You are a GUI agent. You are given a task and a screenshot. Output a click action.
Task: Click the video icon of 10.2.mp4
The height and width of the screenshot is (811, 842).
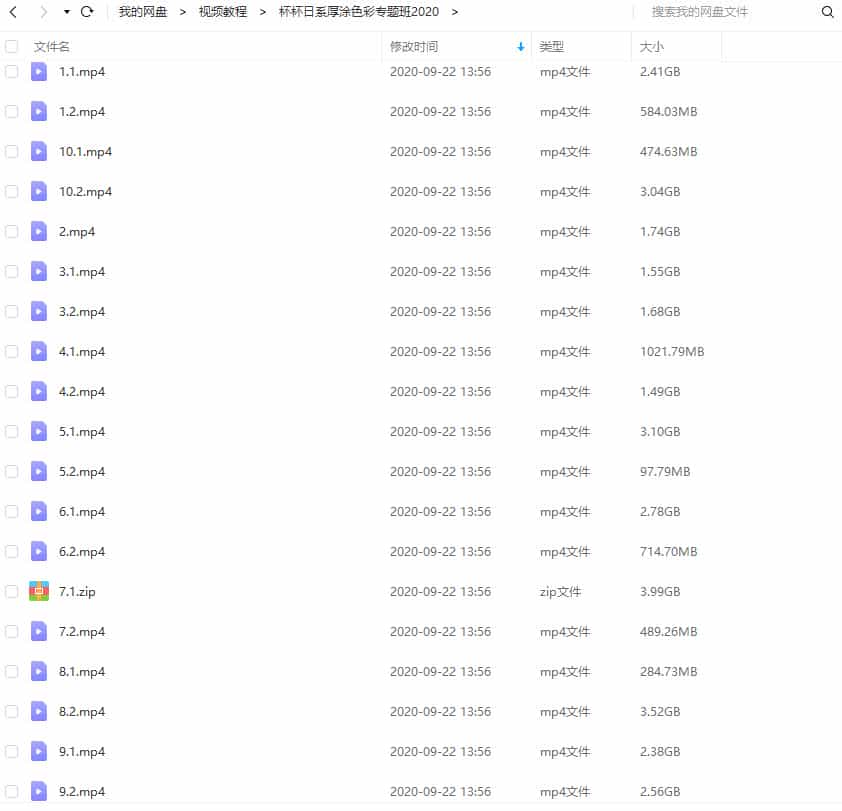(39, 192)
